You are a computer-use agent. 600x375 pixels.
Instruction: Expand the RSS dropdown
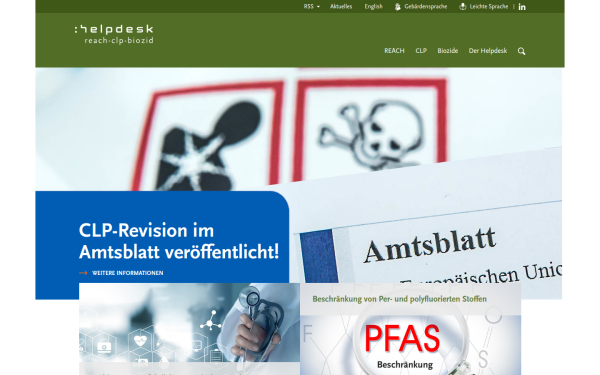click(x=311, y=7)
